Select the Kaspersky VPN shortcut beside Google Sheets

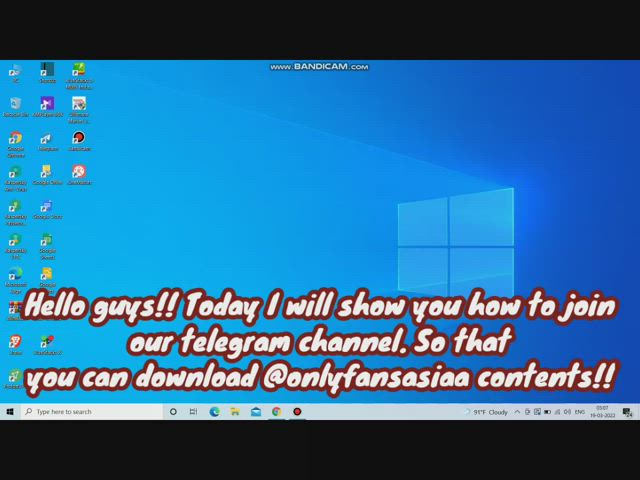pos(16,247)
